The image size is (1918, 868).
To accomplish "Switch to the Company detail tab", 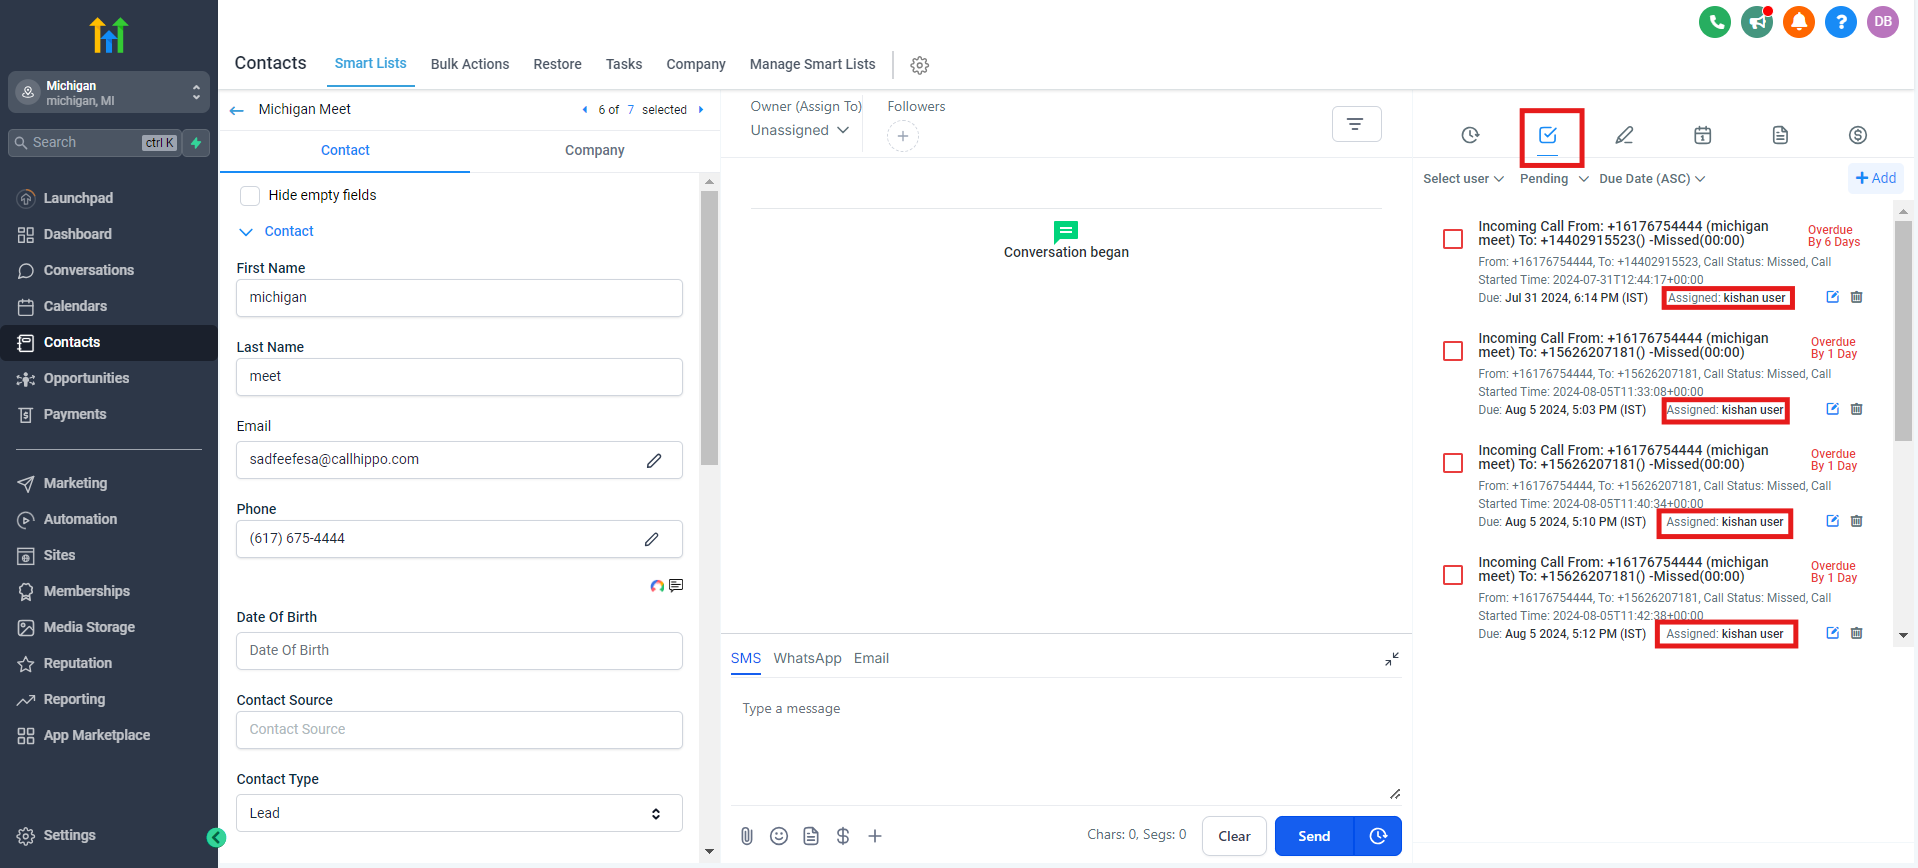I will [x=594, y=151].
